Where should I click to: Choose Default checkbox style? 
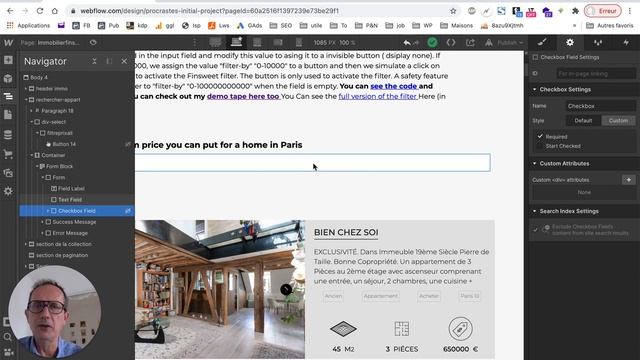point(583,120)
